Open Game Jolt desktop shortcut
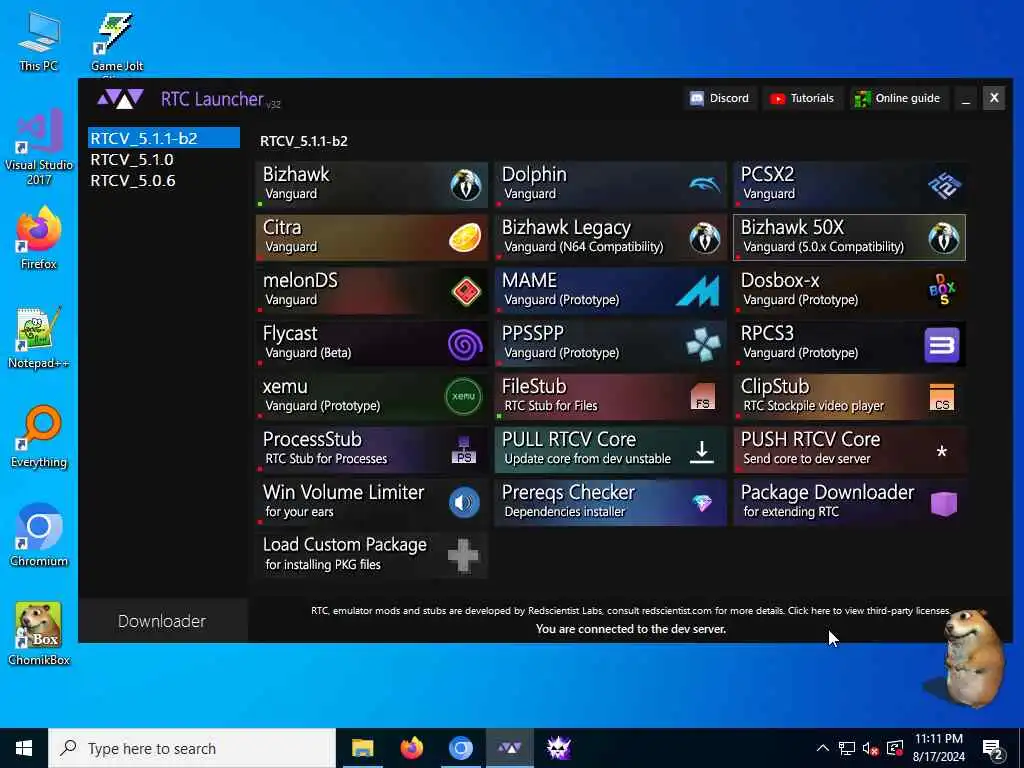The height and width of the screenshot is (768, 1024). (117, 40)
